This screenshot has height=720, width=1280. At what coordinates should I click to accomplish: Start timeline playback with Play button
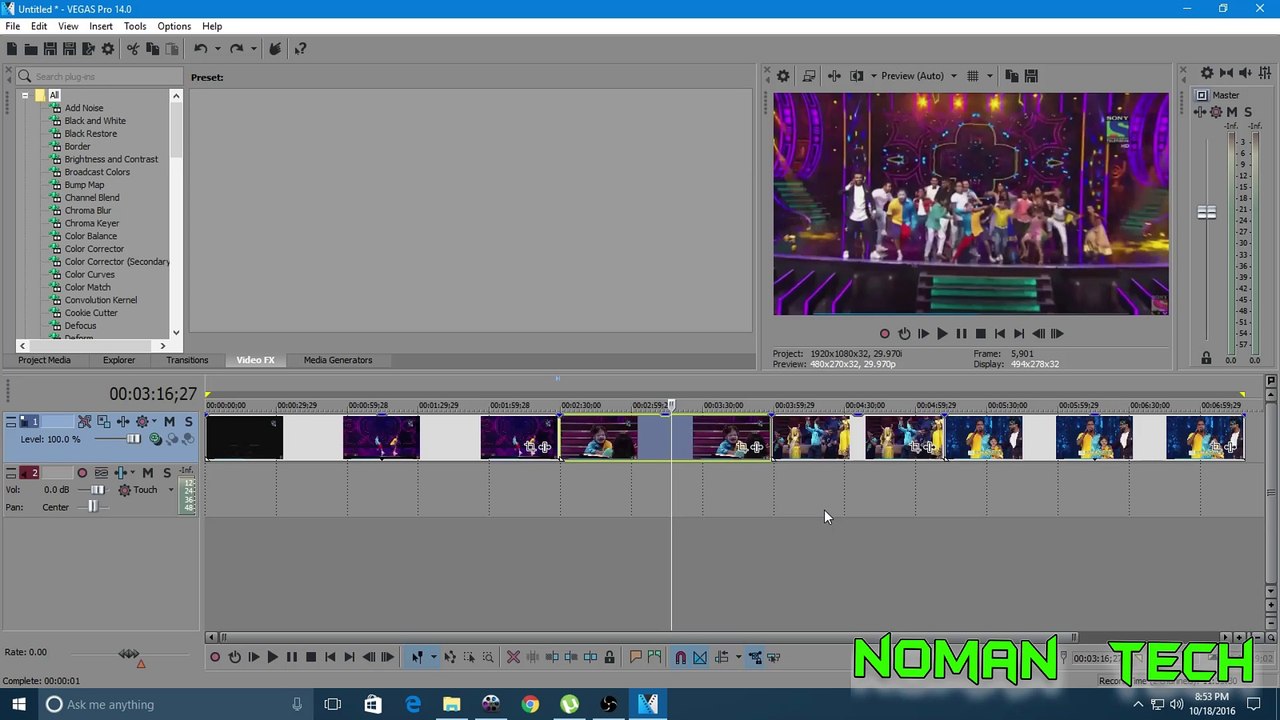tap(272, 657)
